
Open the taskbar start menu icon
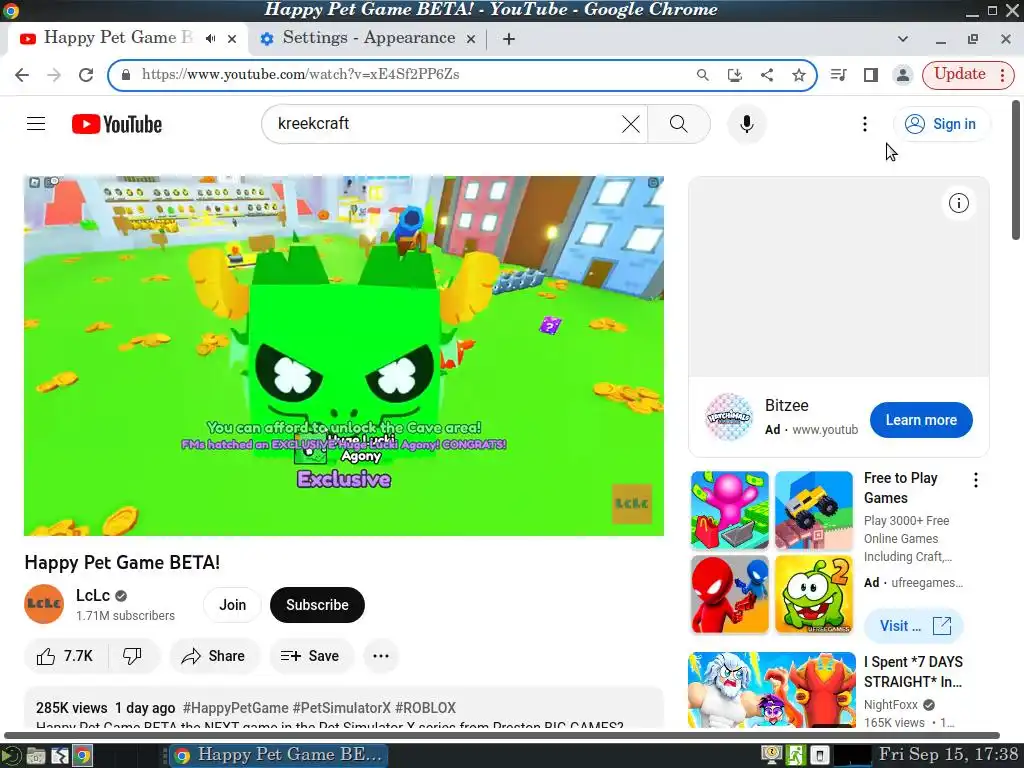click(11, 756)
